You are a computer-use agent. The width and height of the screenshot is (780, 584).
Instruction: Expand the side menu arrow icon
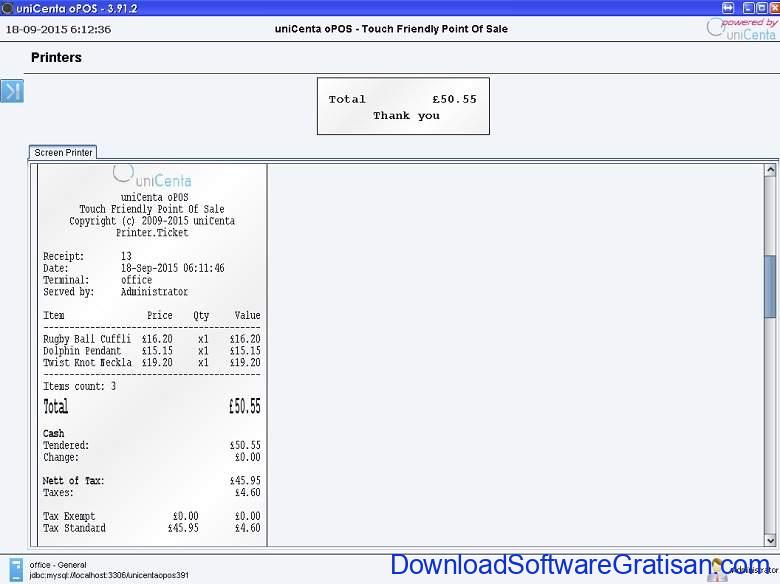[12, 91]
